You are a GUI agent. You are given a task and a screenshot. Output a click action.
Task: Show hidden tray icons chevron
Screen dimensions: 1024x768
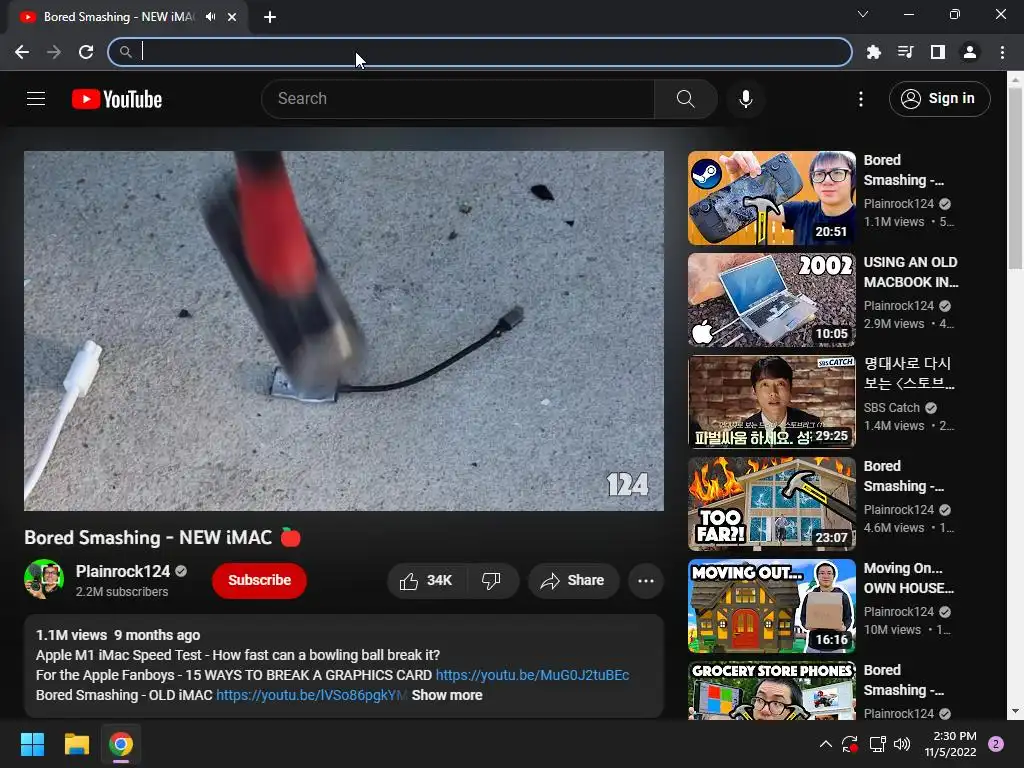pyautogui.click(x=825, y=744)
